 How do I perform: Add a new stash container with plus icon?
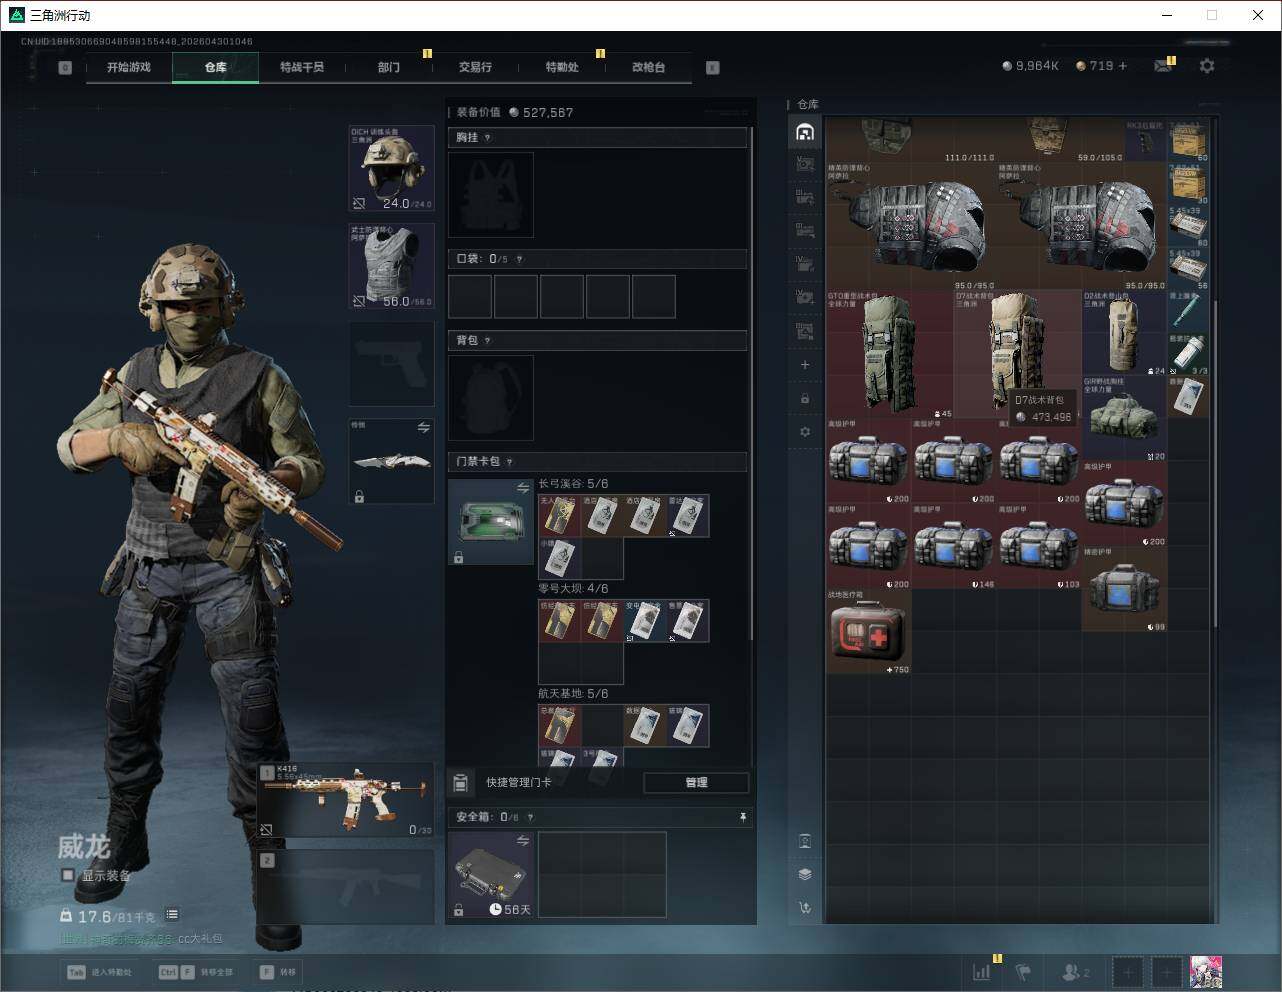pos(805,365)
